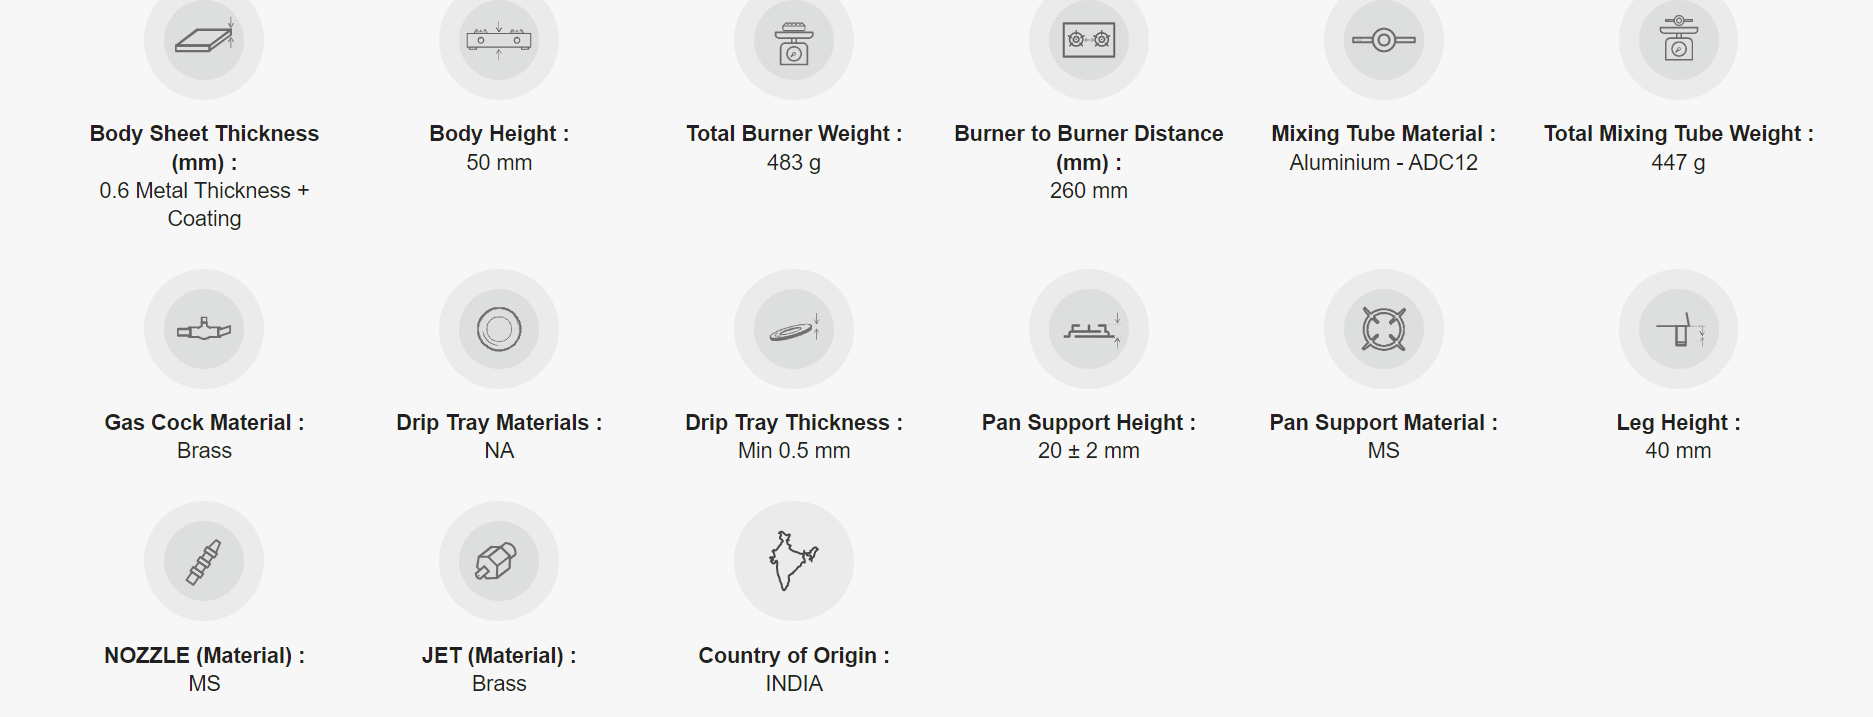Click the Nozzle material icon

[x=204, y=561]
